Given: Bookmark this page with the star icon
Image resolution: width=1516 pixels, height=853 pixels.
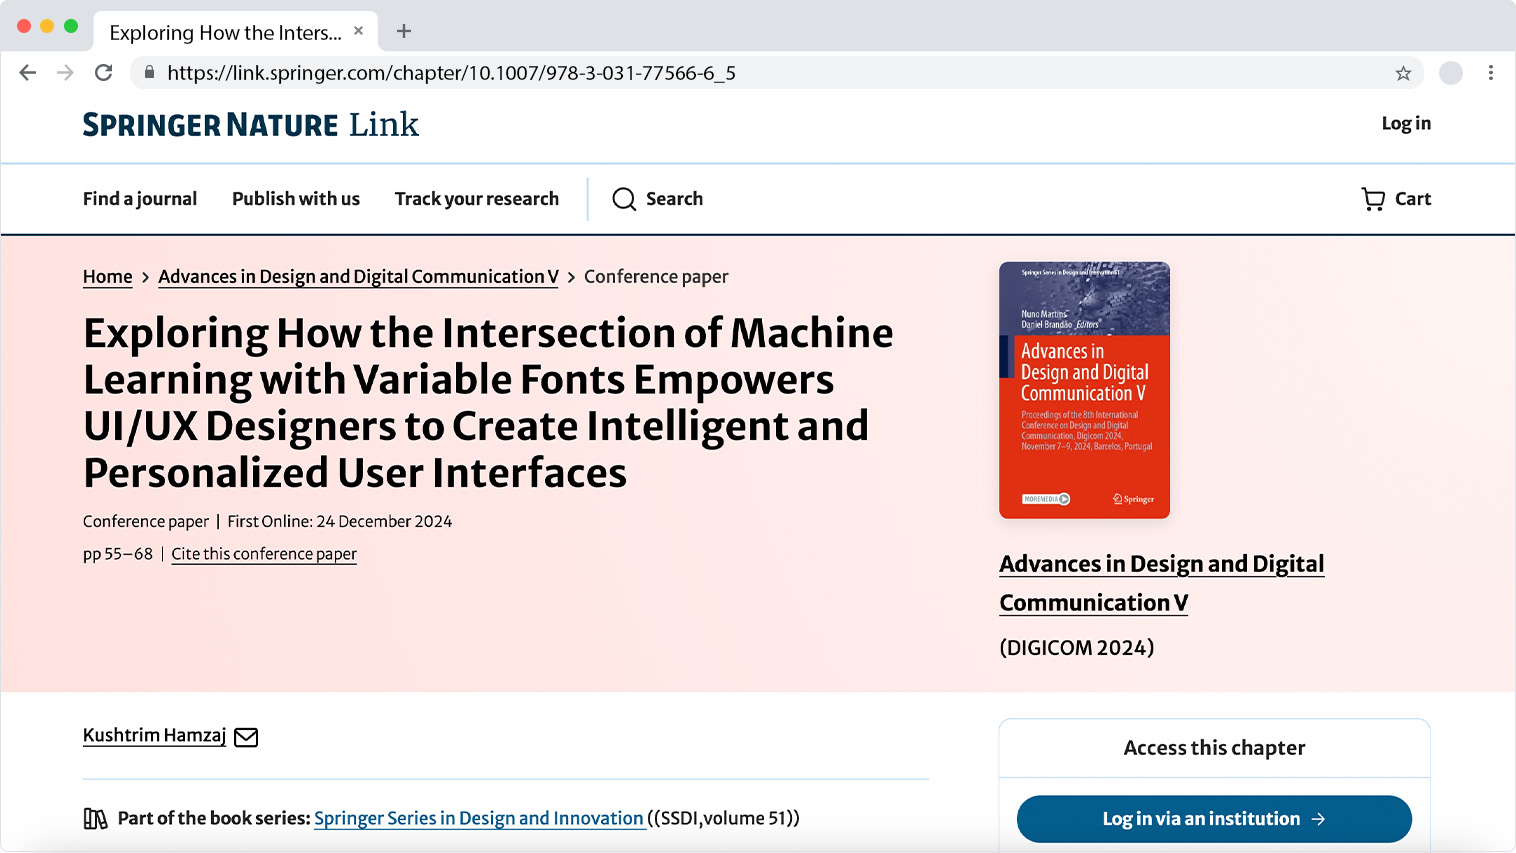Looking at the screenshot, I should [1403, 73].
